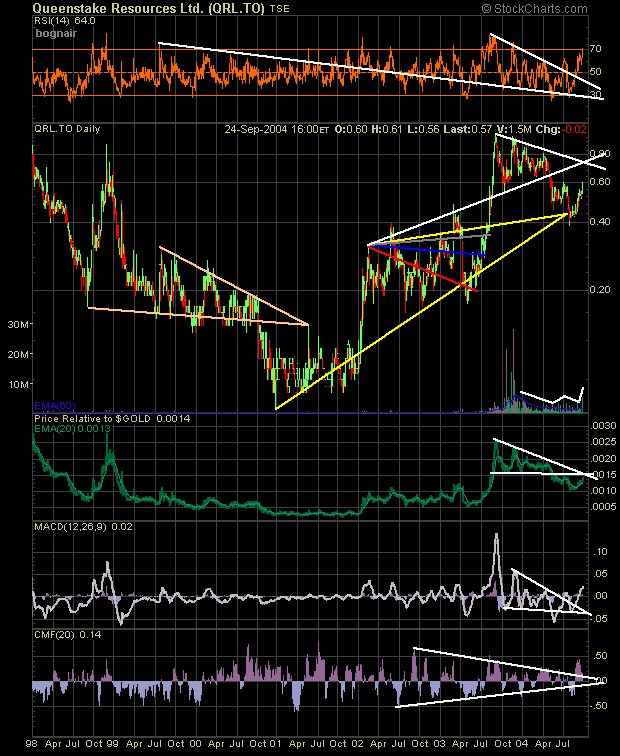Click the 'CMF(20) 0.14' label
The image size is (620, 756).
[67, 635]
